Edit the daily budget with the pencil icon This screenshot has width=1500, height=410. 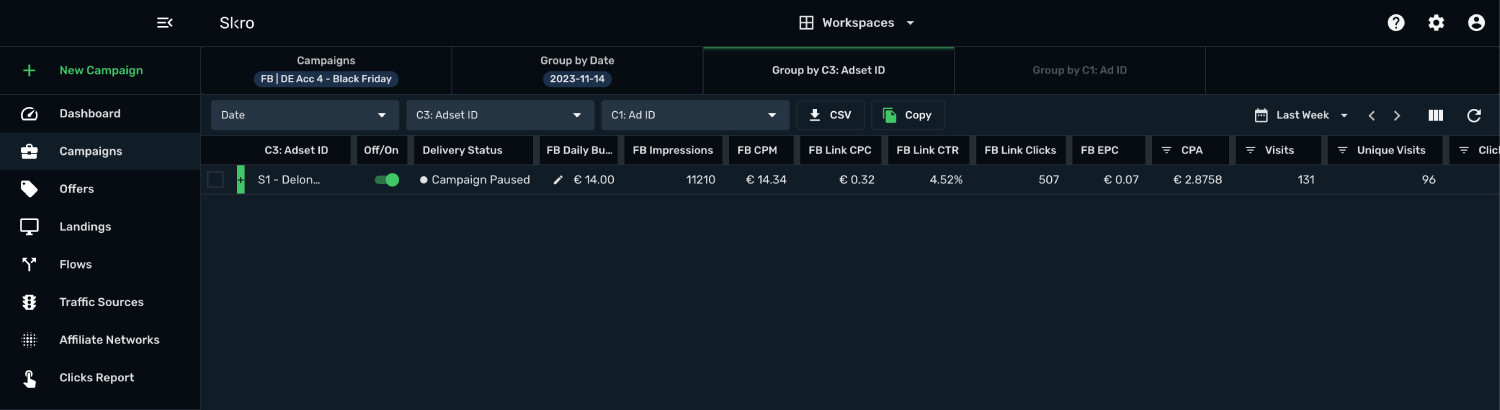[x=559, y=180]
